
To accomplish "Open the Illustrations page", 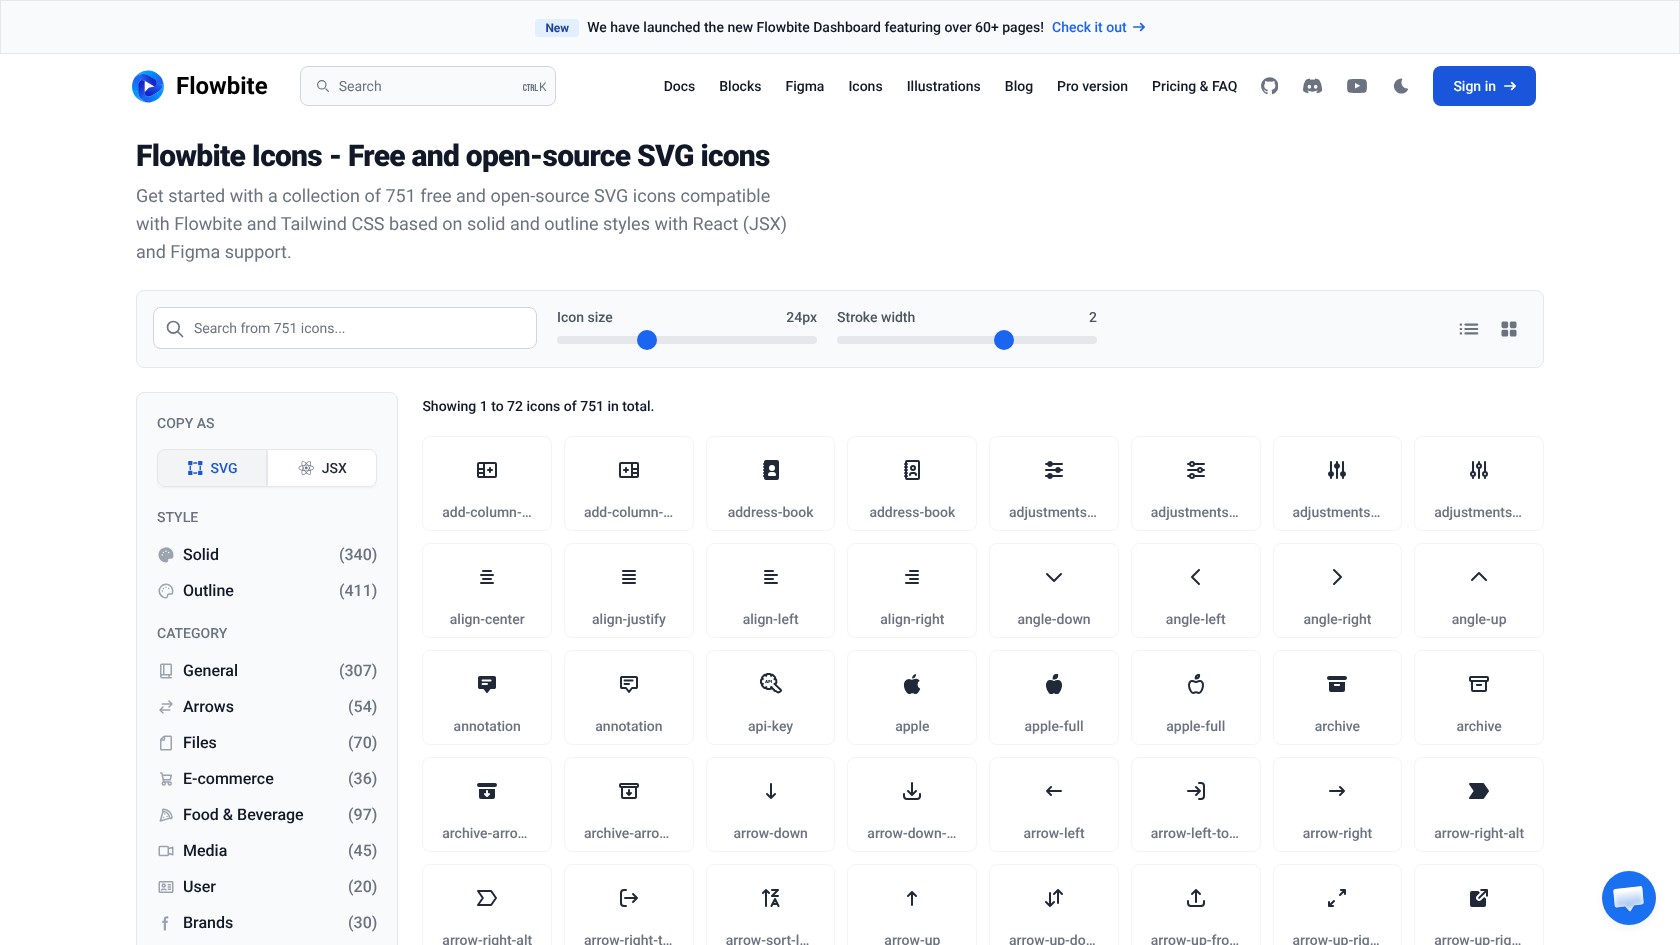I will [943, 86].
